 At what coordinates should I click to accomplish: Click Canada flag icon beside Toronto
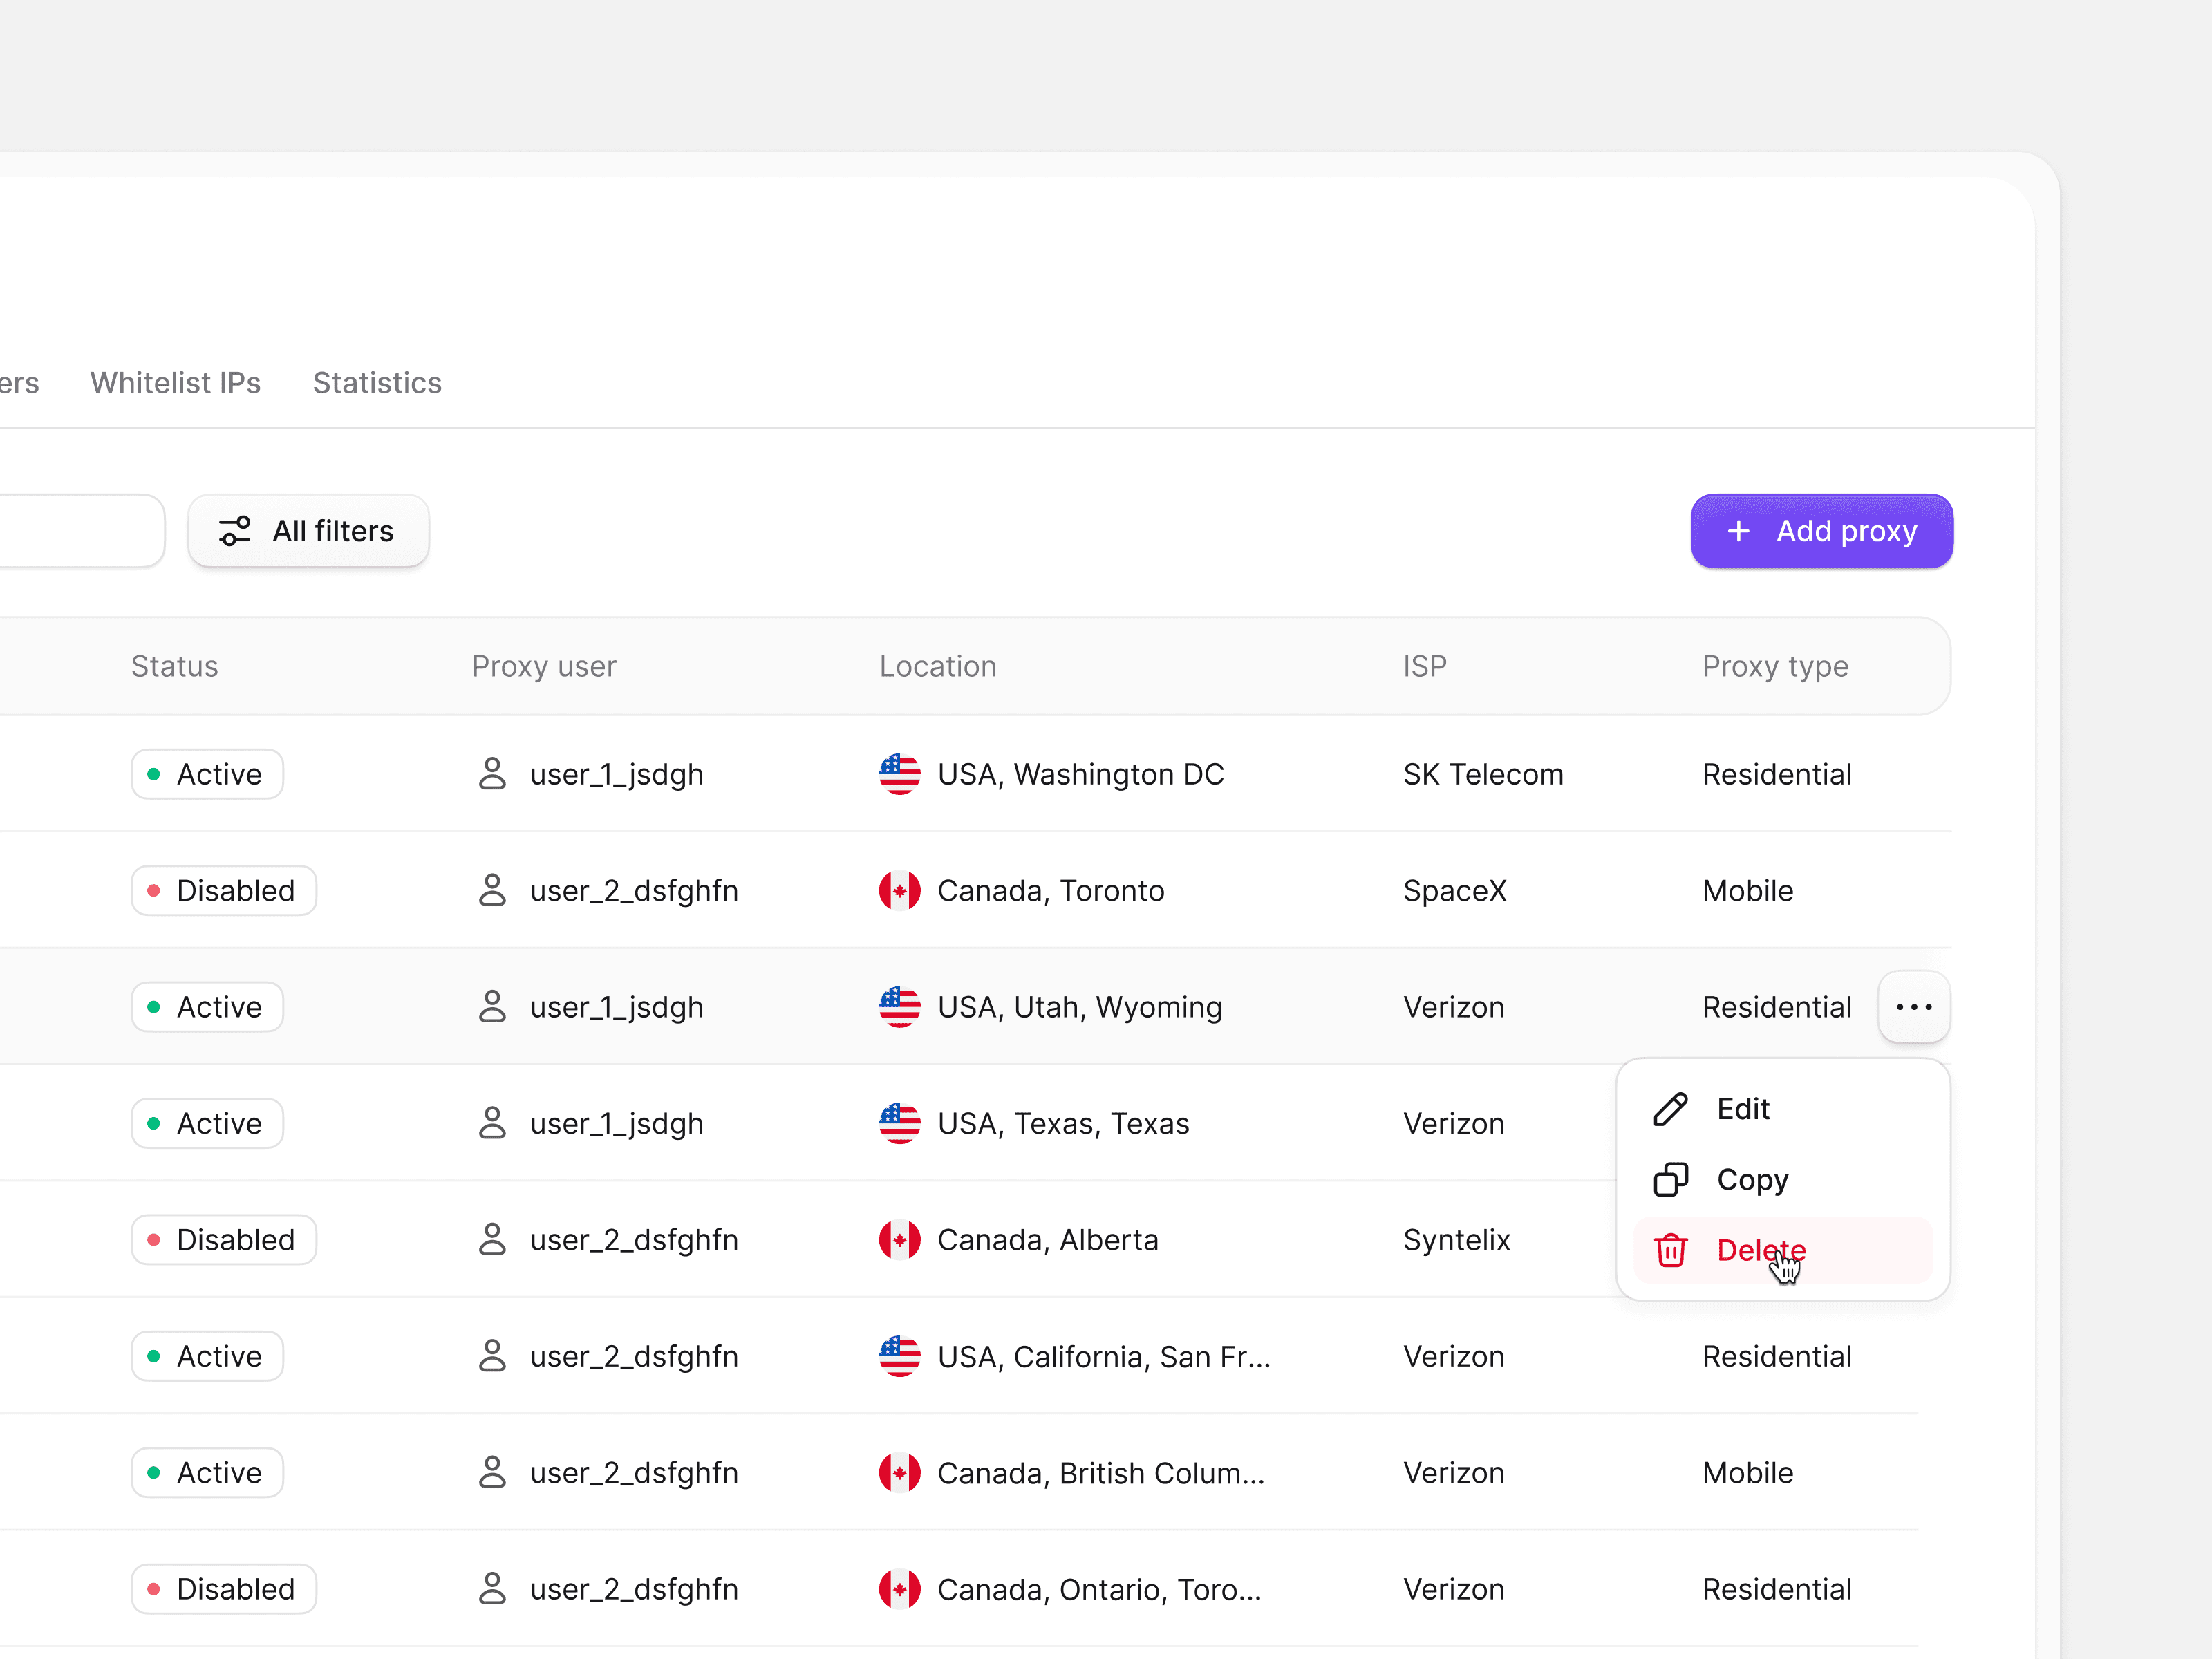[899, 890]
